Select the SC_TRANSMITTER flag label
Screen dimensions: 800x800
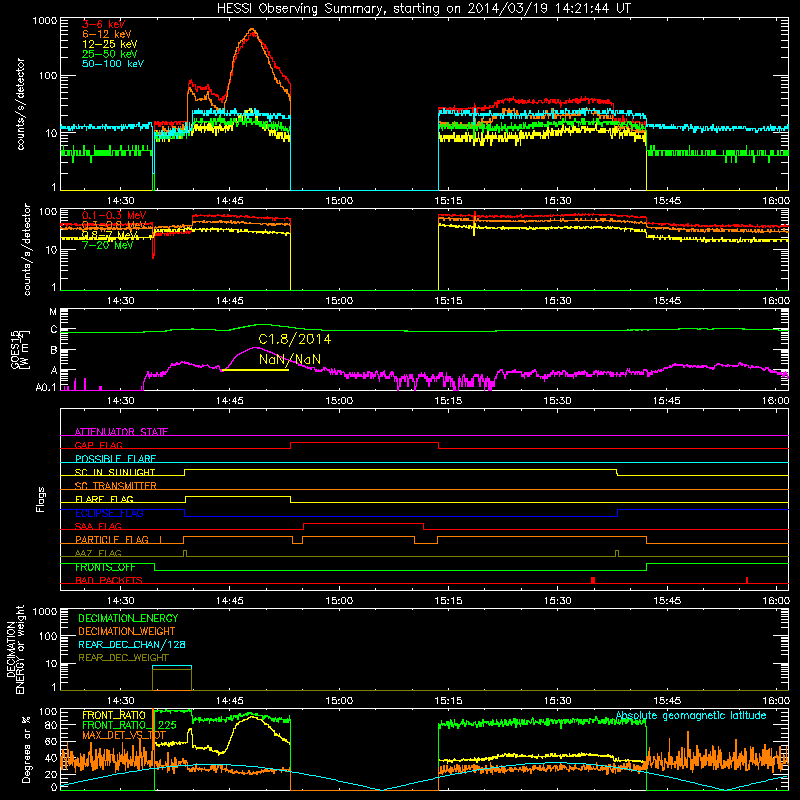coord(115,486)
